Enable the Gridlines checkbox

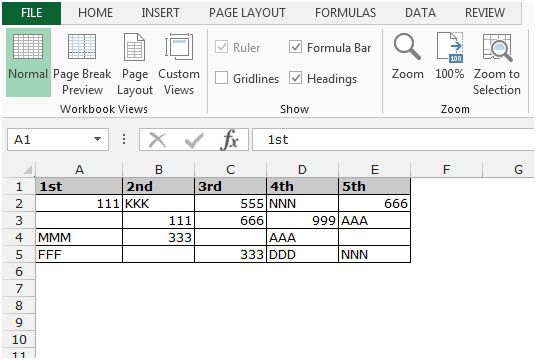(x=221, y=78)
